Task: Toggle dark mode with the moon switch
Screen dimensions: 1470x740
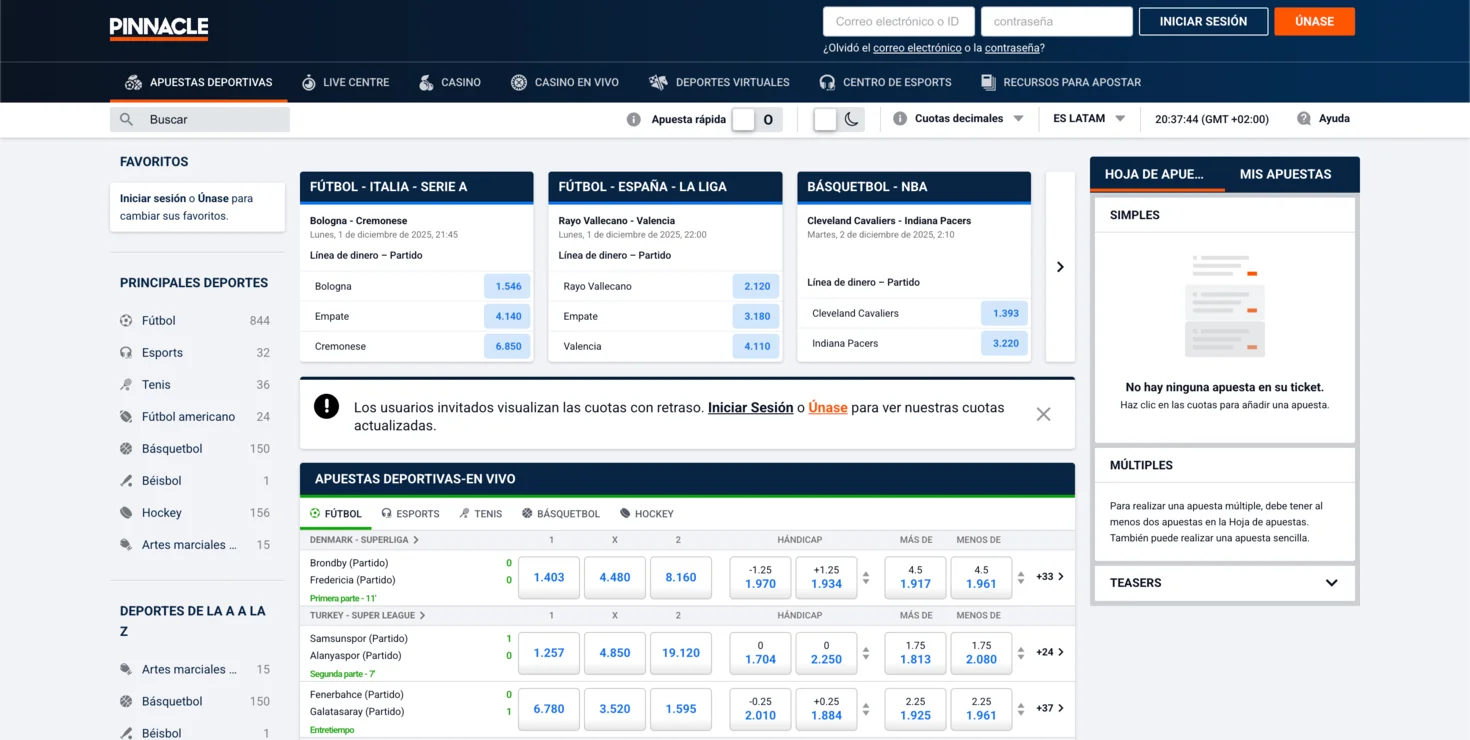Action: (x=838, y=119)
